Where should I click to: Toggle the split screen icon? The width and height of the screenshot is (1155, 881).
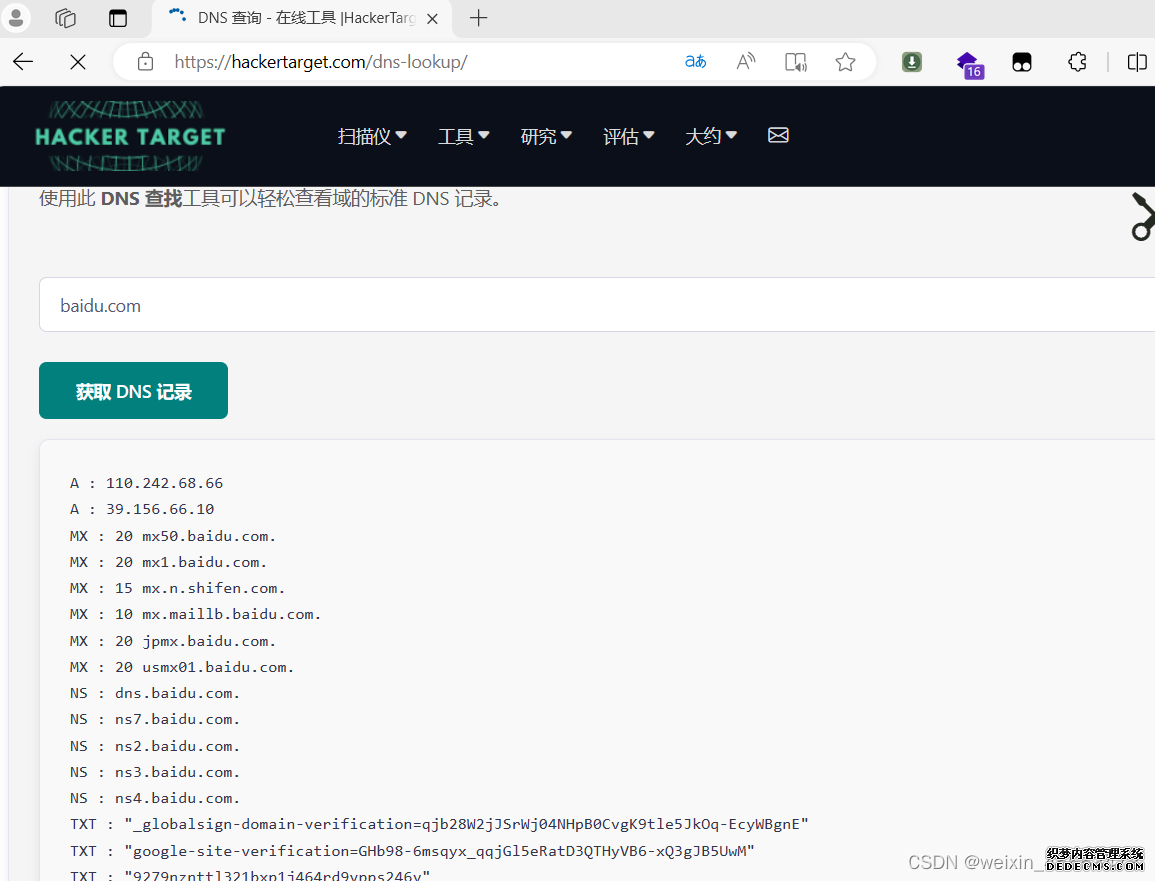click(x=1137, y=62)
